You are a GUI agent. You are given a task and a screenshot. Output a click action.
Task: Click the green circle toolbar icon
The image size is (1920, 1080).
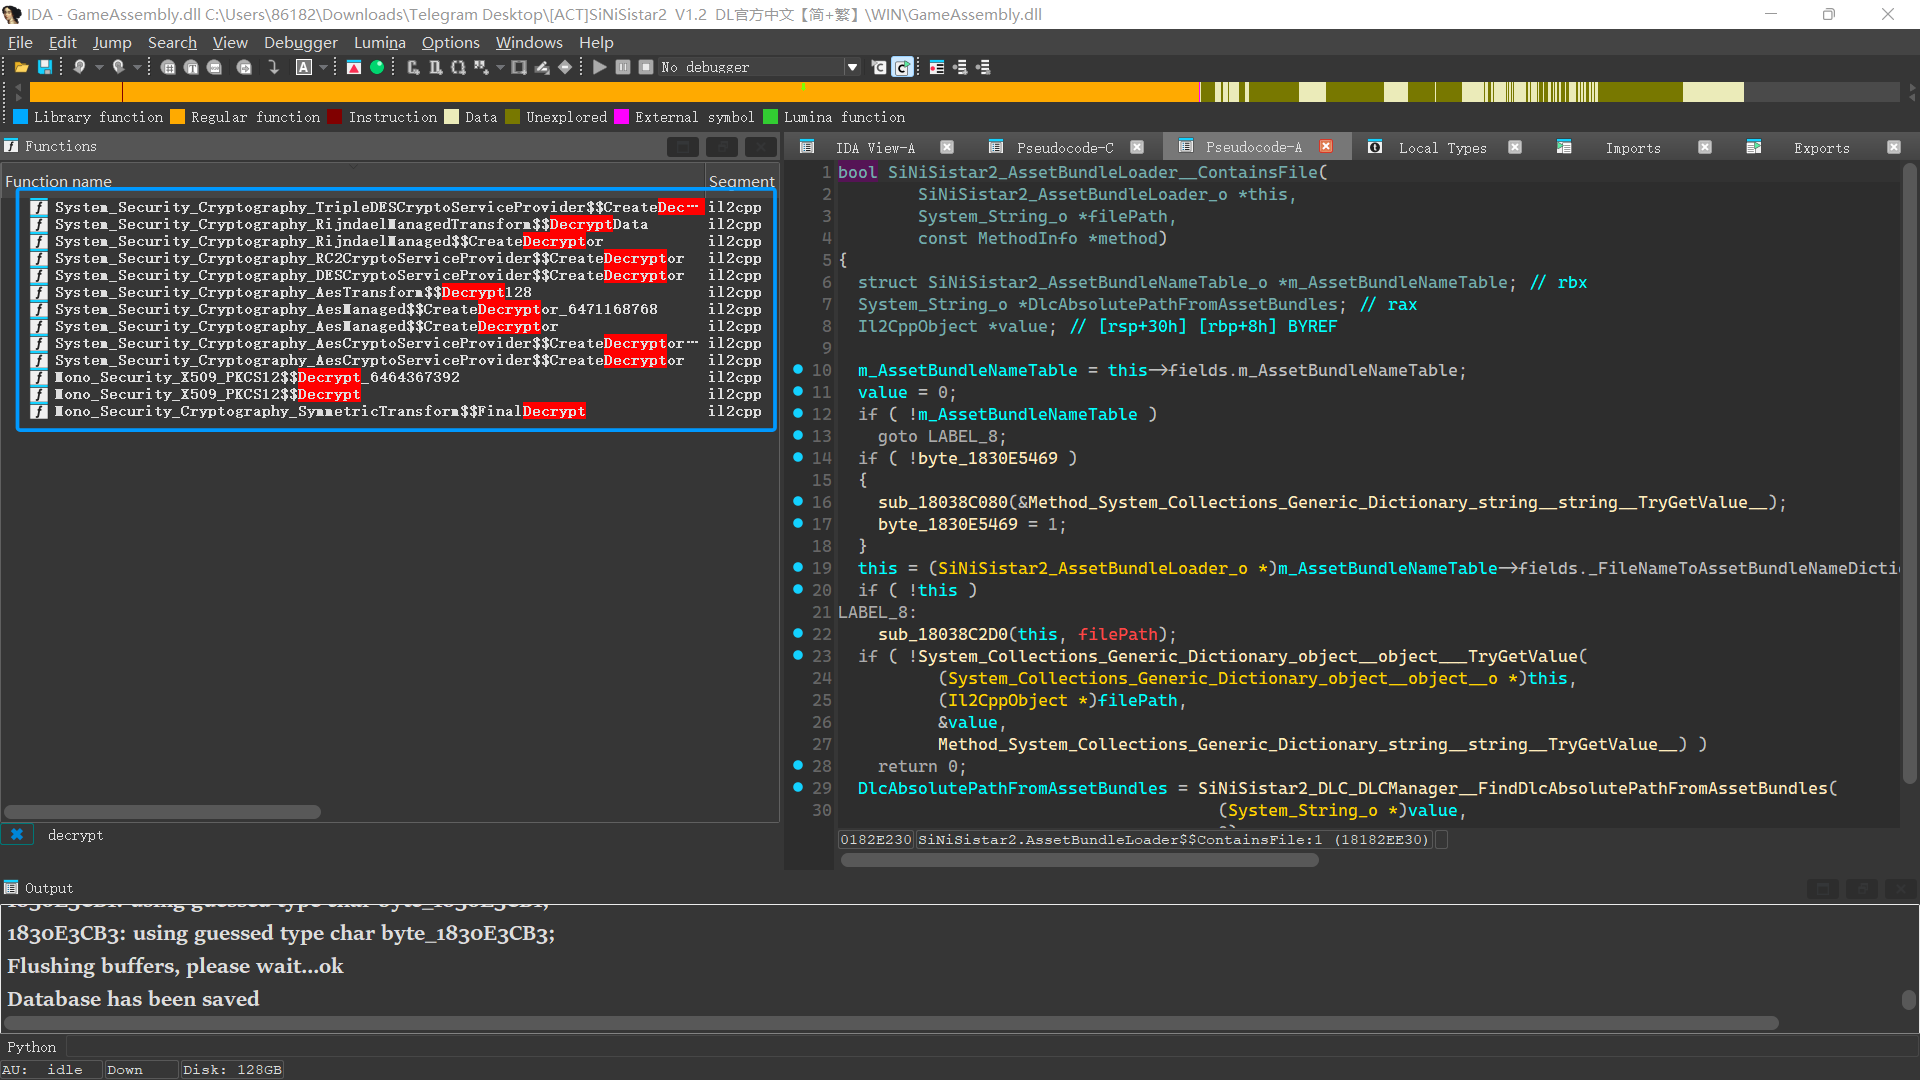(377, 67)
